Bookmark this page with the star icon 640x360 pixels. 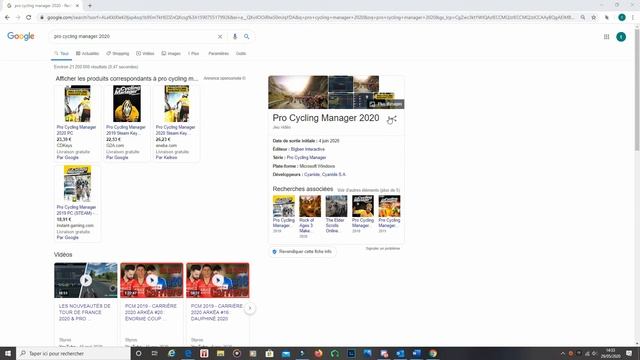[594, 17]
